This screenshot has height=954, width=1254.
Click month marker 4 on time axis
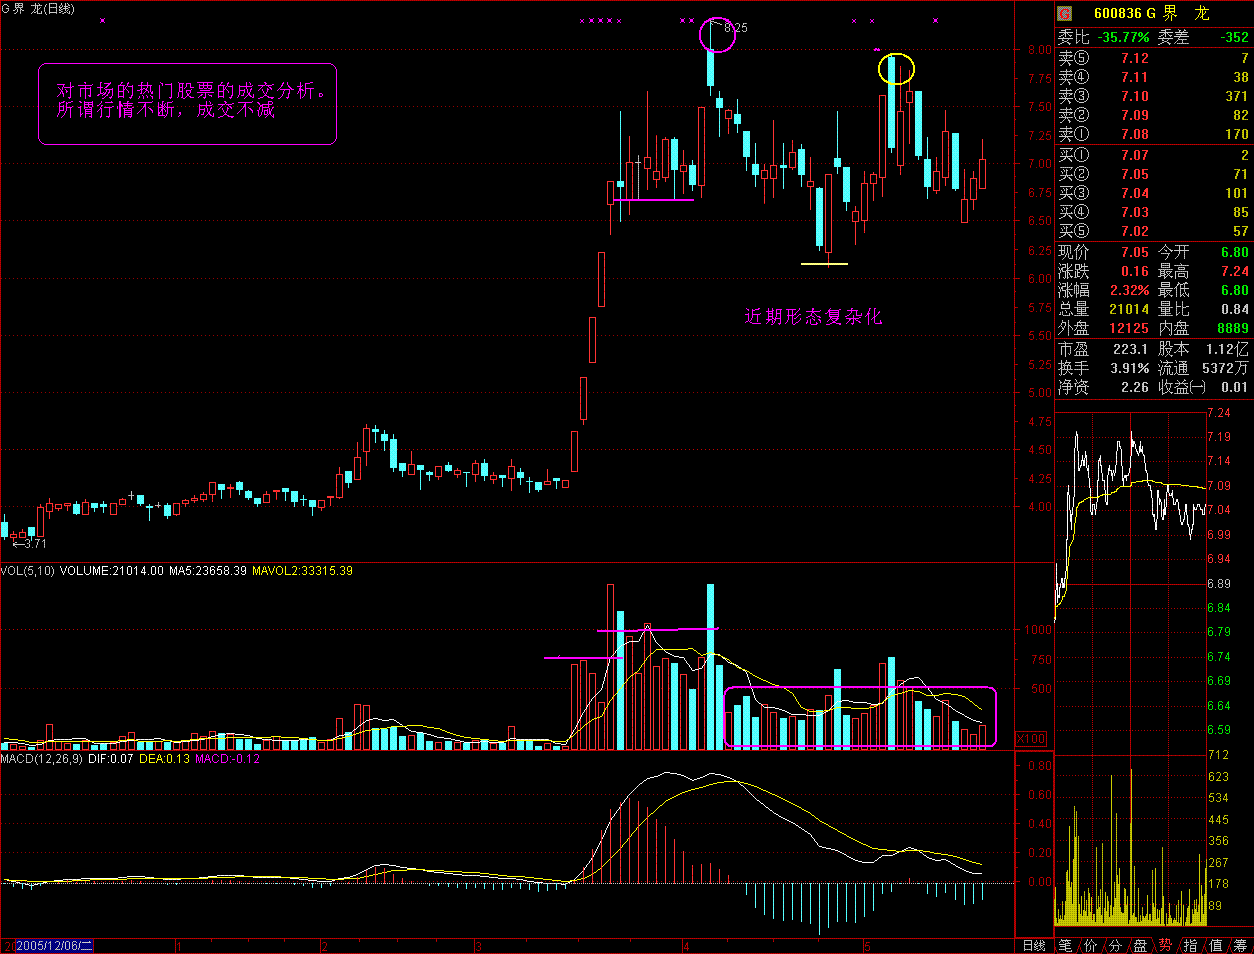(x=686, y=946)
